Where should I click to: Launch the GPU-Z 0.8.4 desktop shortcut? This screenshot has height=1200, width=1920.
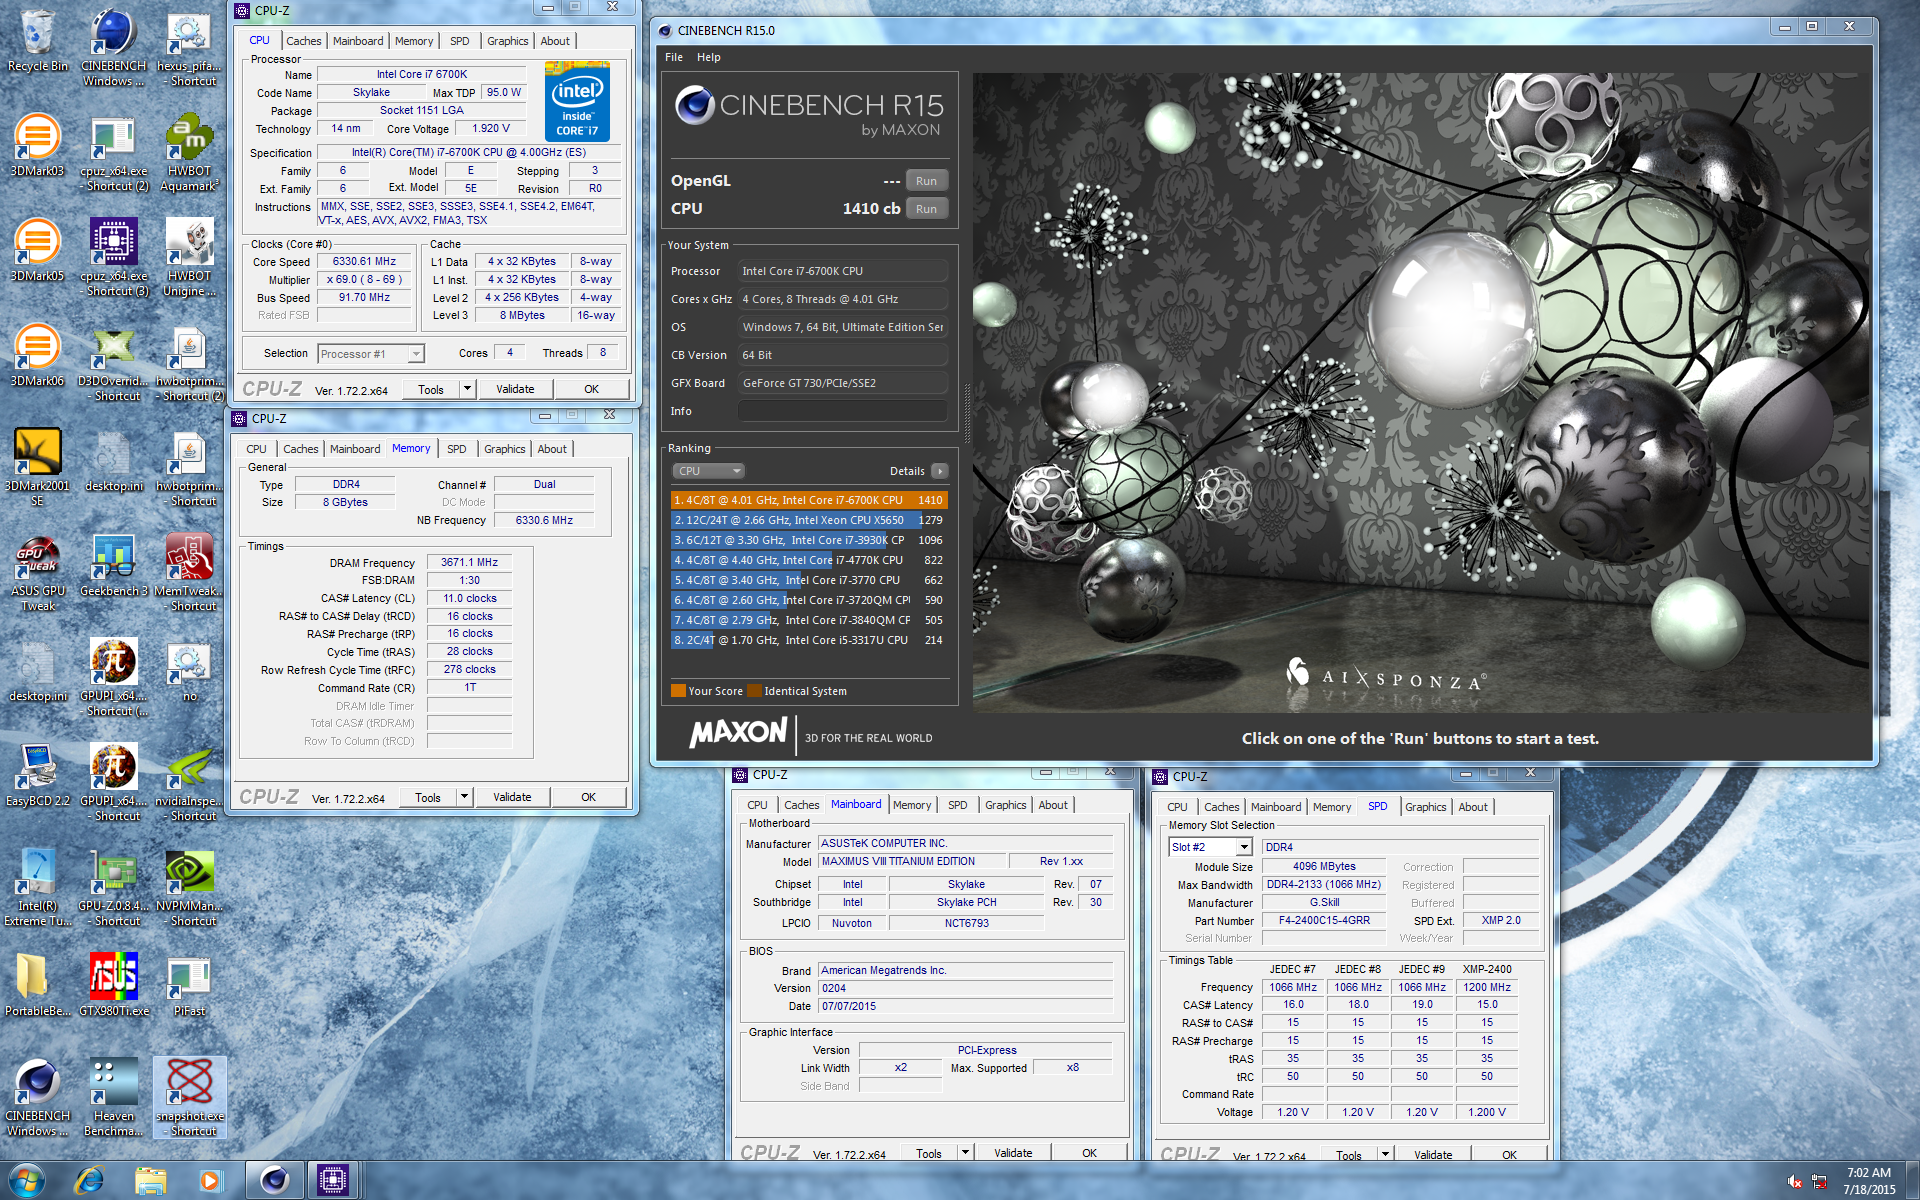pyautogui.click(x=114, y=887)
